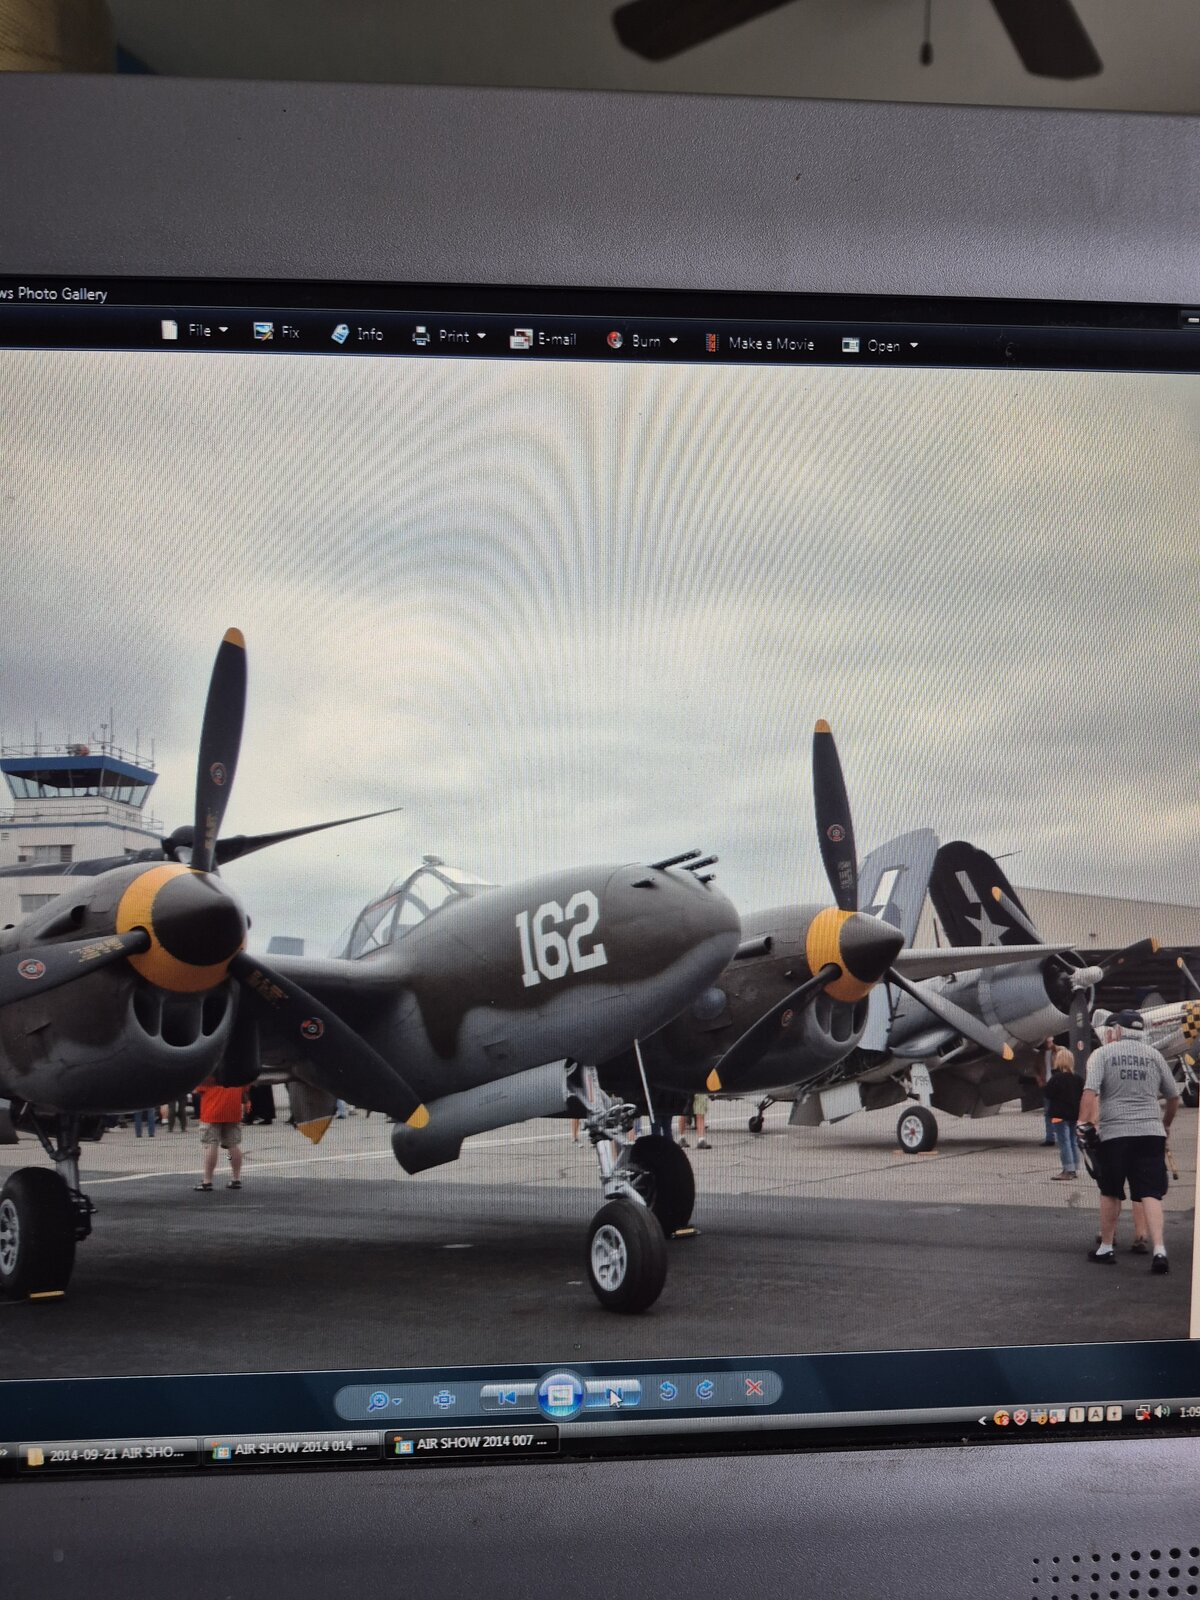The width and height of the screenshot is (1200, 1600).
Task: Click the volume speaker tray icon
Action: point(1161,1411)
